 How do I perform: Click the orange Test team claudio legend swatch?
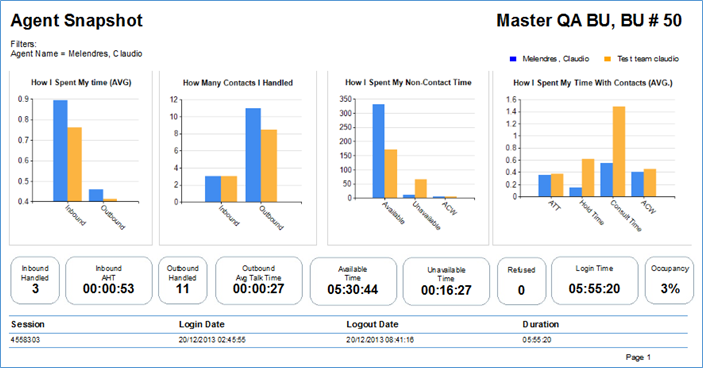[608, 59]
